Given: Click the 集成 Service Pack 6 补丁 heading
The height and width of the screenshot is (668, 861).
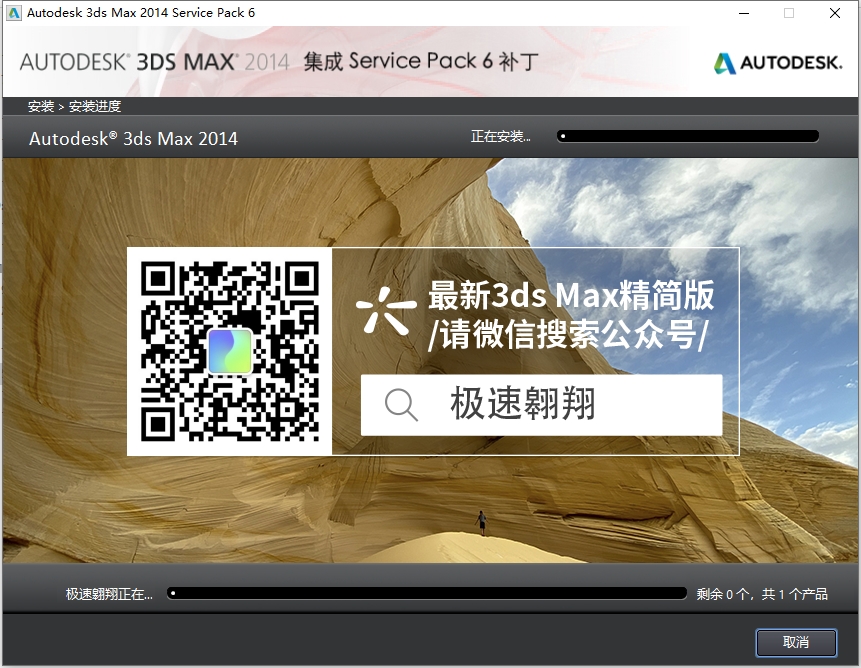Looking at the screenshot, I should (x=421, y=61).
